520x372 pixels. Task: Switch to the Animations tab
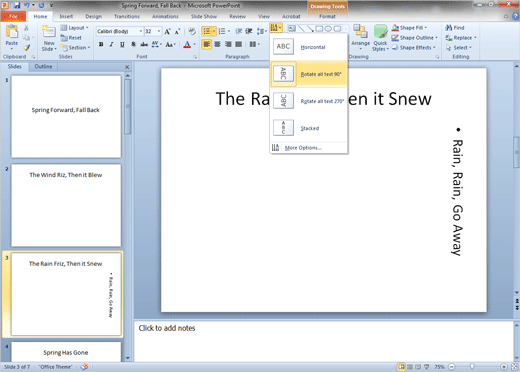tap(165, 16)
